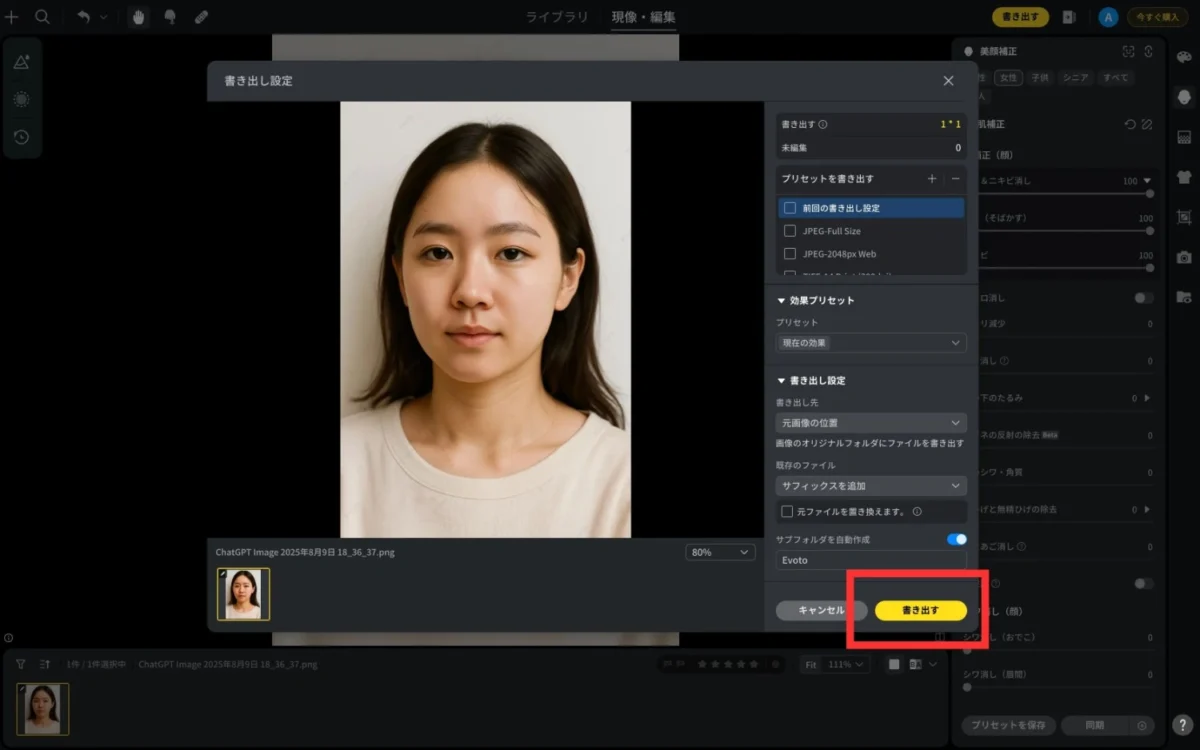Open the 80% preview zoom dropdown
Viewport: 1200px width, 750px height.
click(x=720, y=552)
